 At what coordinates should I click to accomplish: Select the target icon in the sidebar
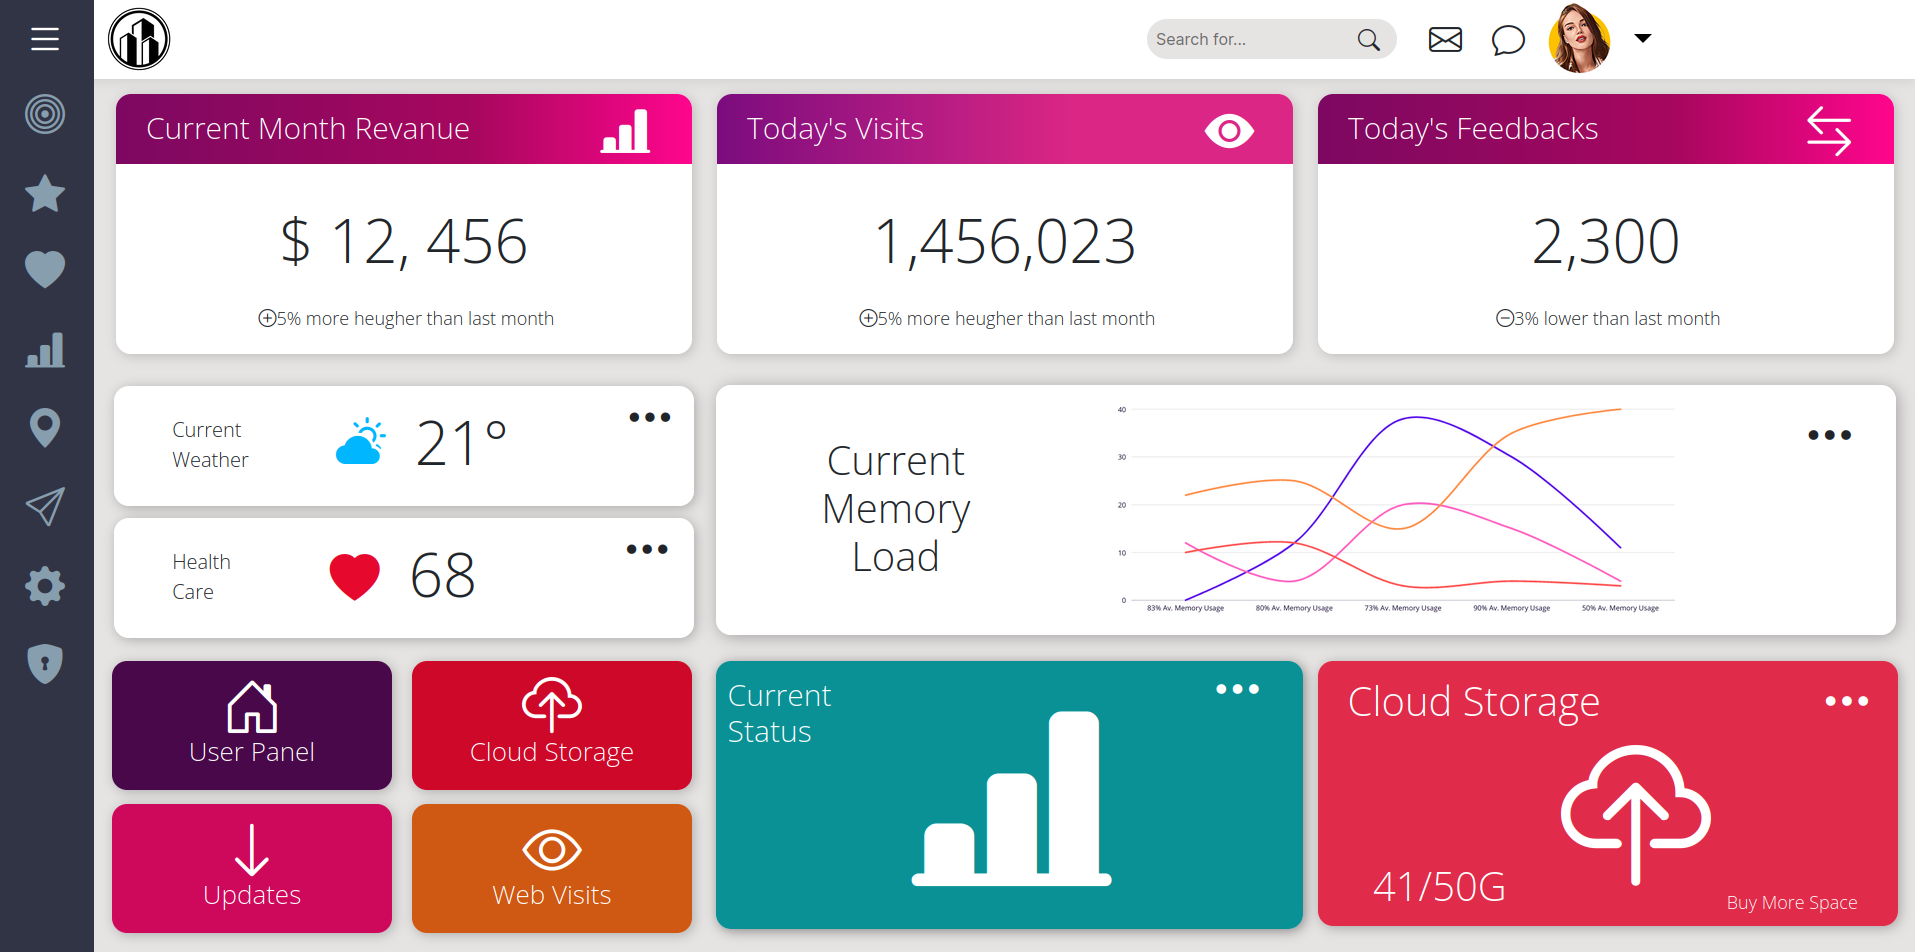click(x=44, y=114)
